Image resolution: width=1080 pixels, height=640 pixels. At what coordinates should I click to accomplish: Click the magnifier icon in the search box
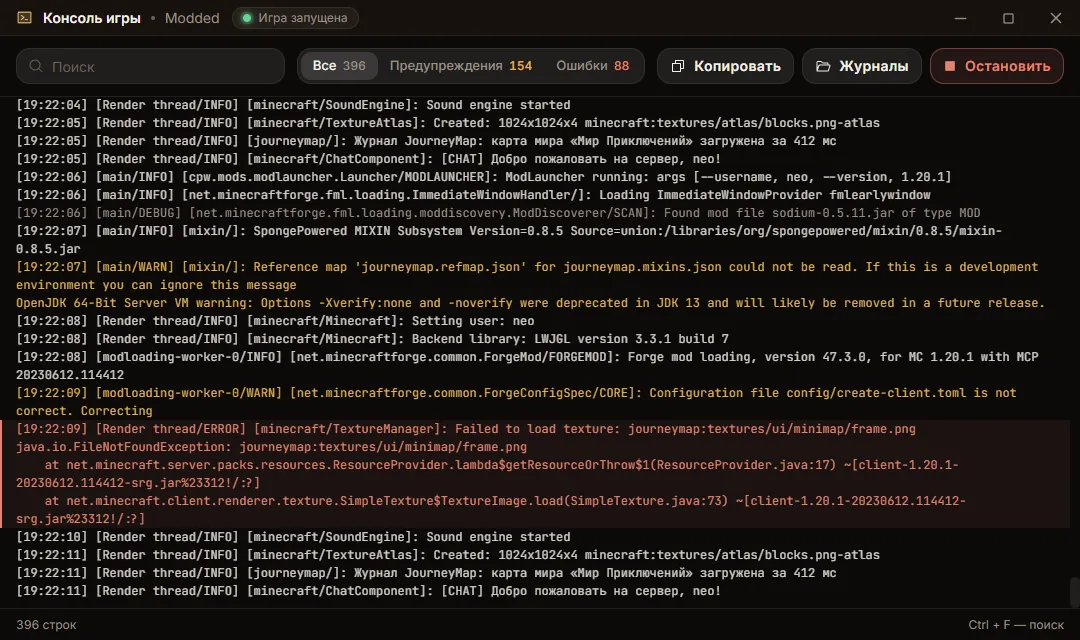[x=36, y=66]
